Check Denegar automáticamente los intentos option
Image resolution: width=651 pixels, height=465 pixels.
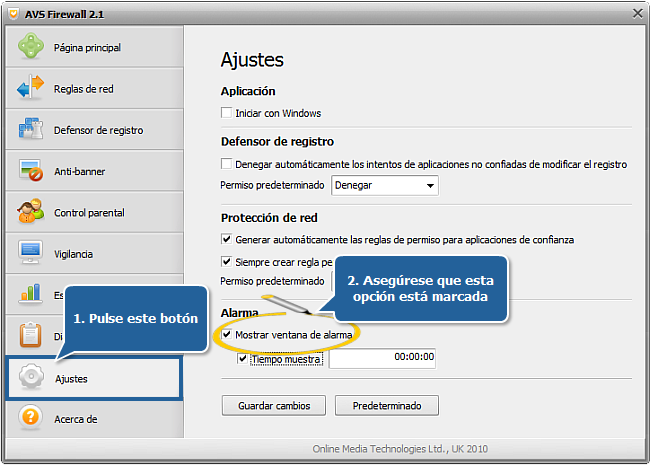(x=226, y=164)
